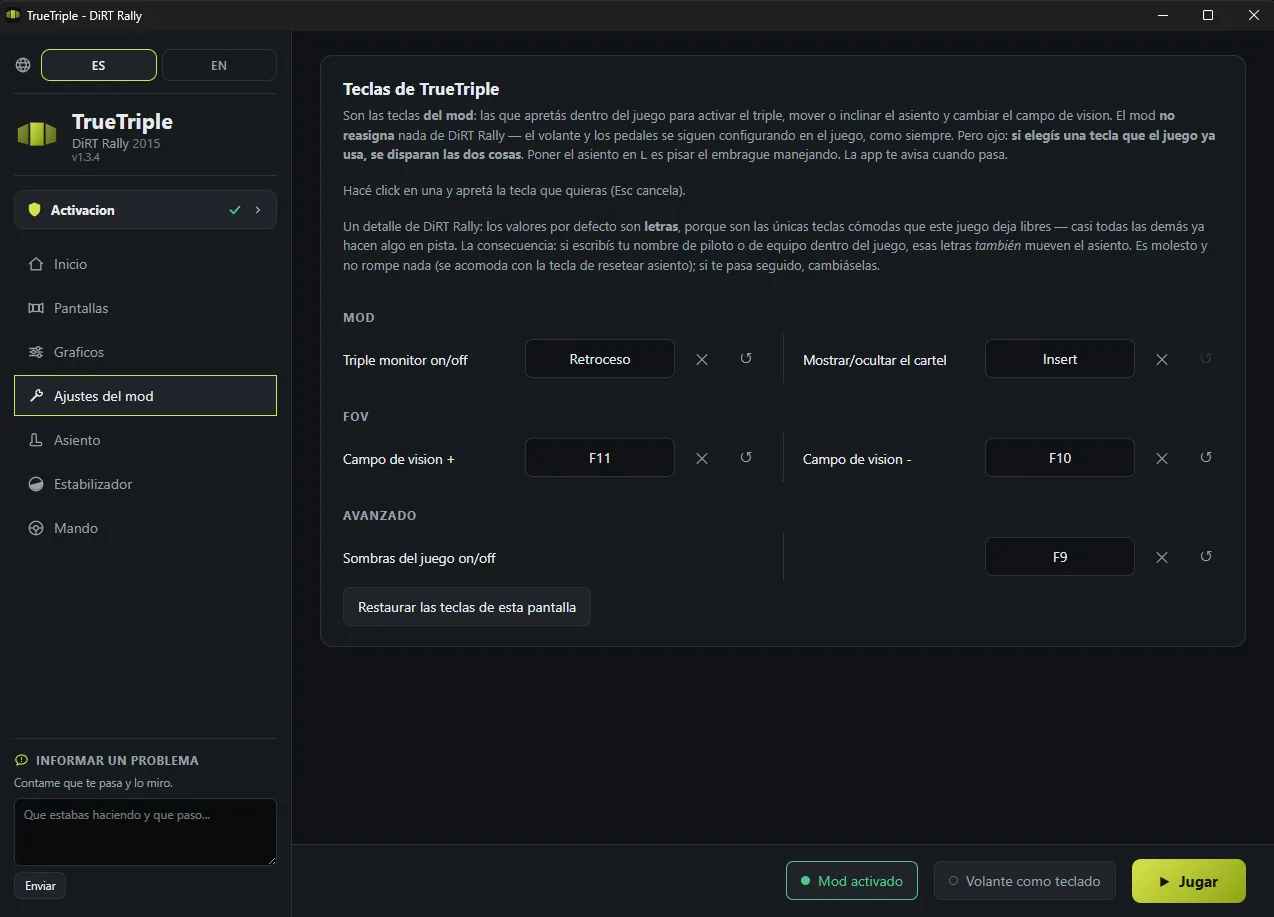Open the Estabilizador section
Image resolution: width=1274 pixels, height=917 pixels.
[145, 484]
